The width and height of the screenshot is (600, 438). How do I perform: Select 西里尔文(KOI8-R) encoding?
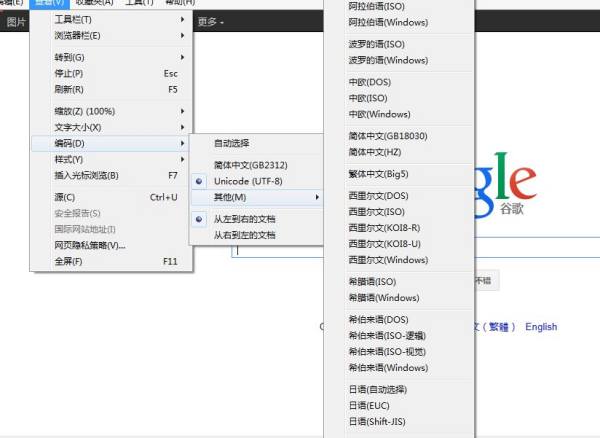[x=383, y=228]
